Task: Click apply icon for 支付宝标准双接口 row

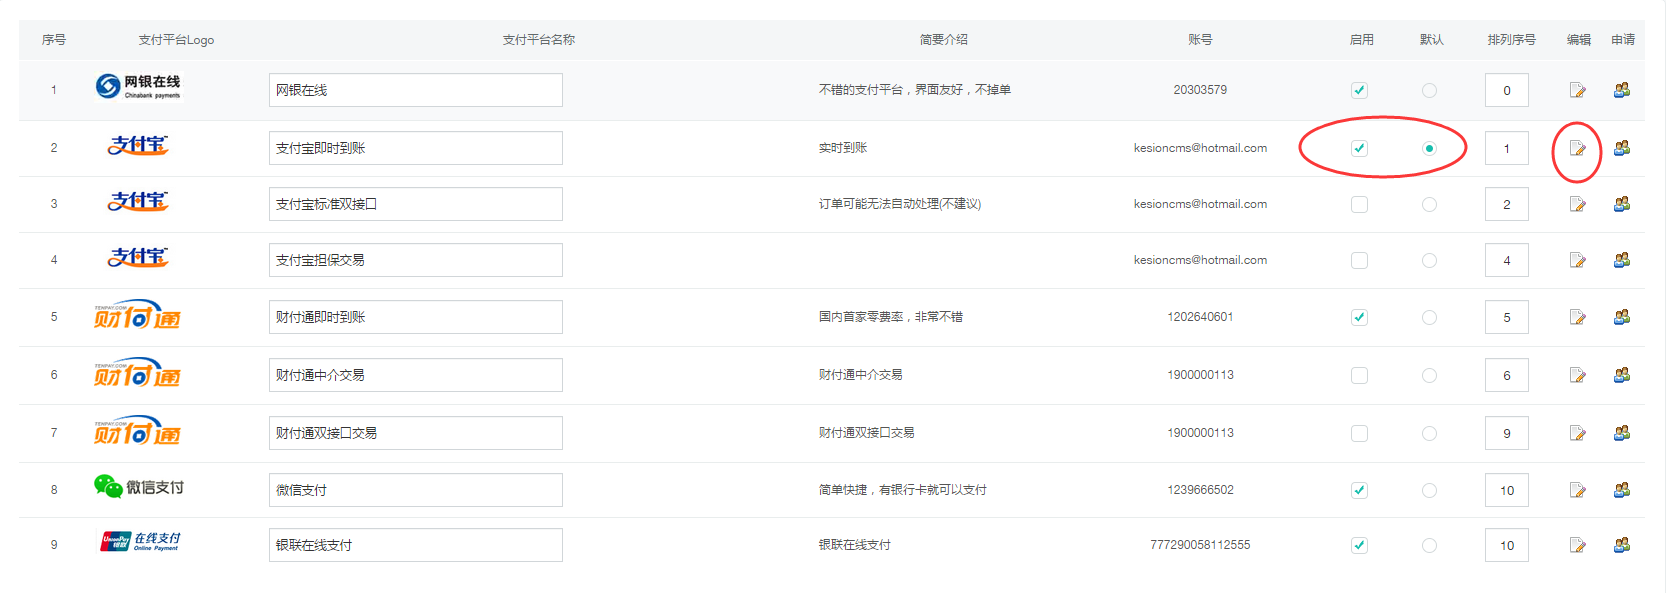Action: tap(1621, 204)
